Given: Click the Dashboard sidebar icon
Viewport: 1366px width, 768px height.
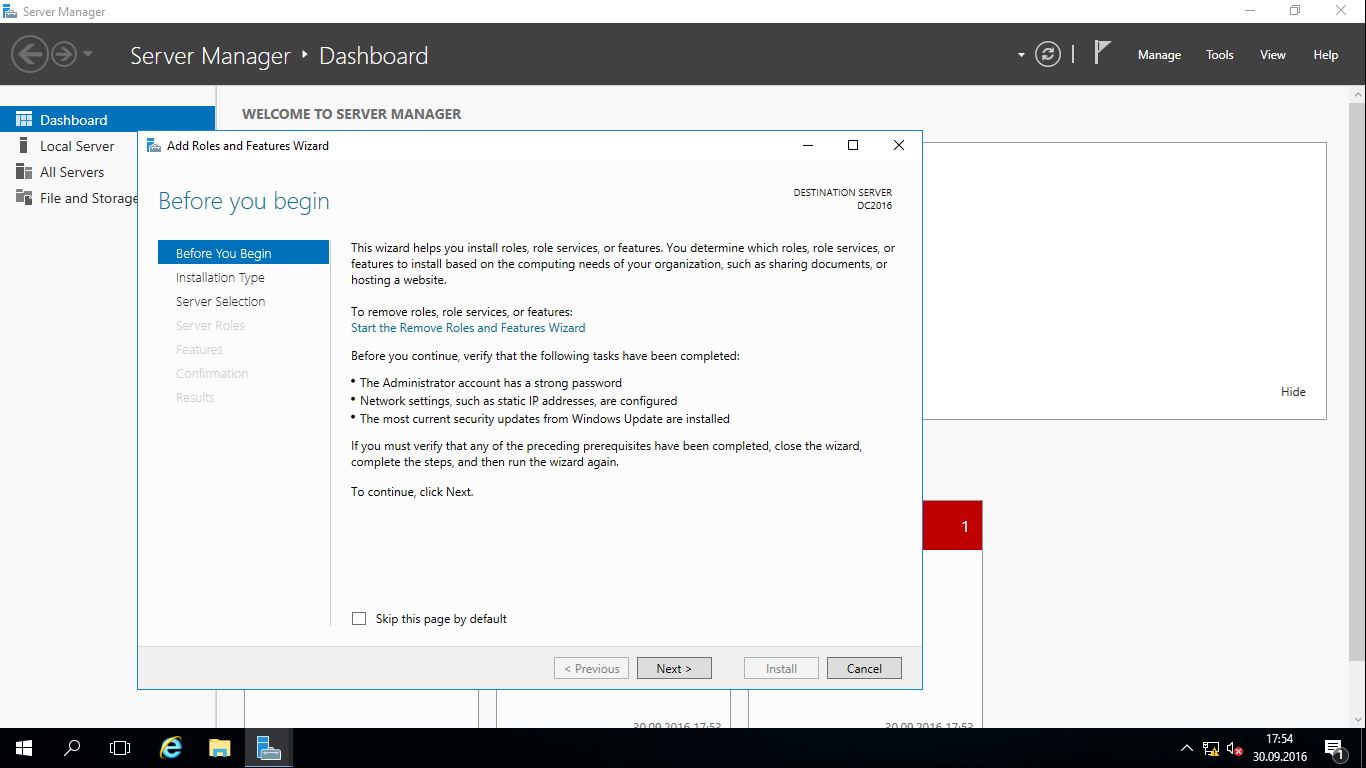Looking at the screenshot, I should (24, 119).
